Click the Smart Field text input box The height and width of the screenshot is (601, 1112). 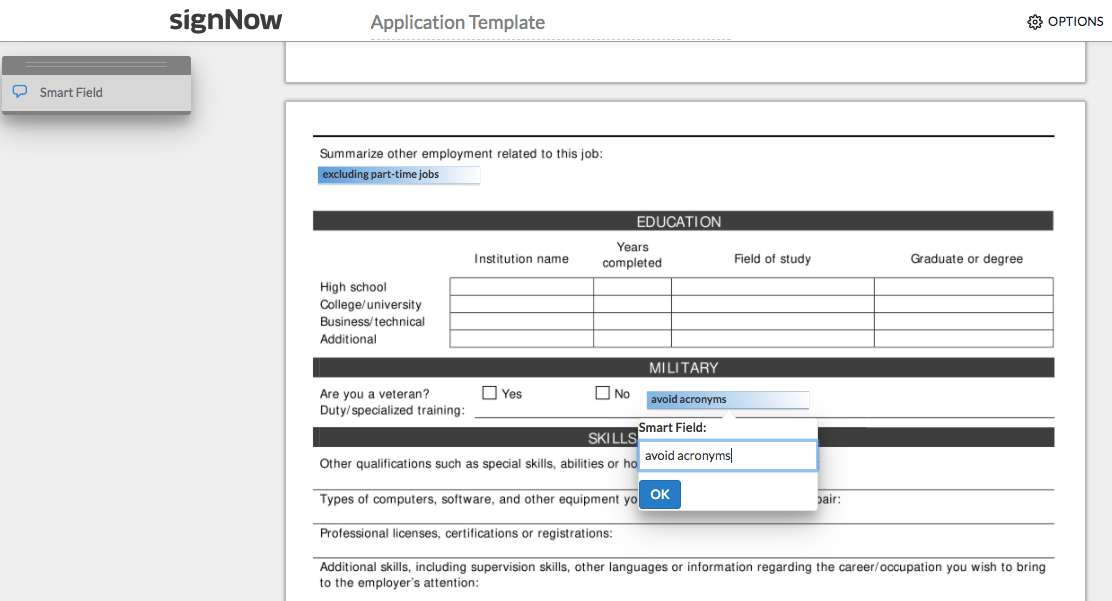[x=728, y=456]
